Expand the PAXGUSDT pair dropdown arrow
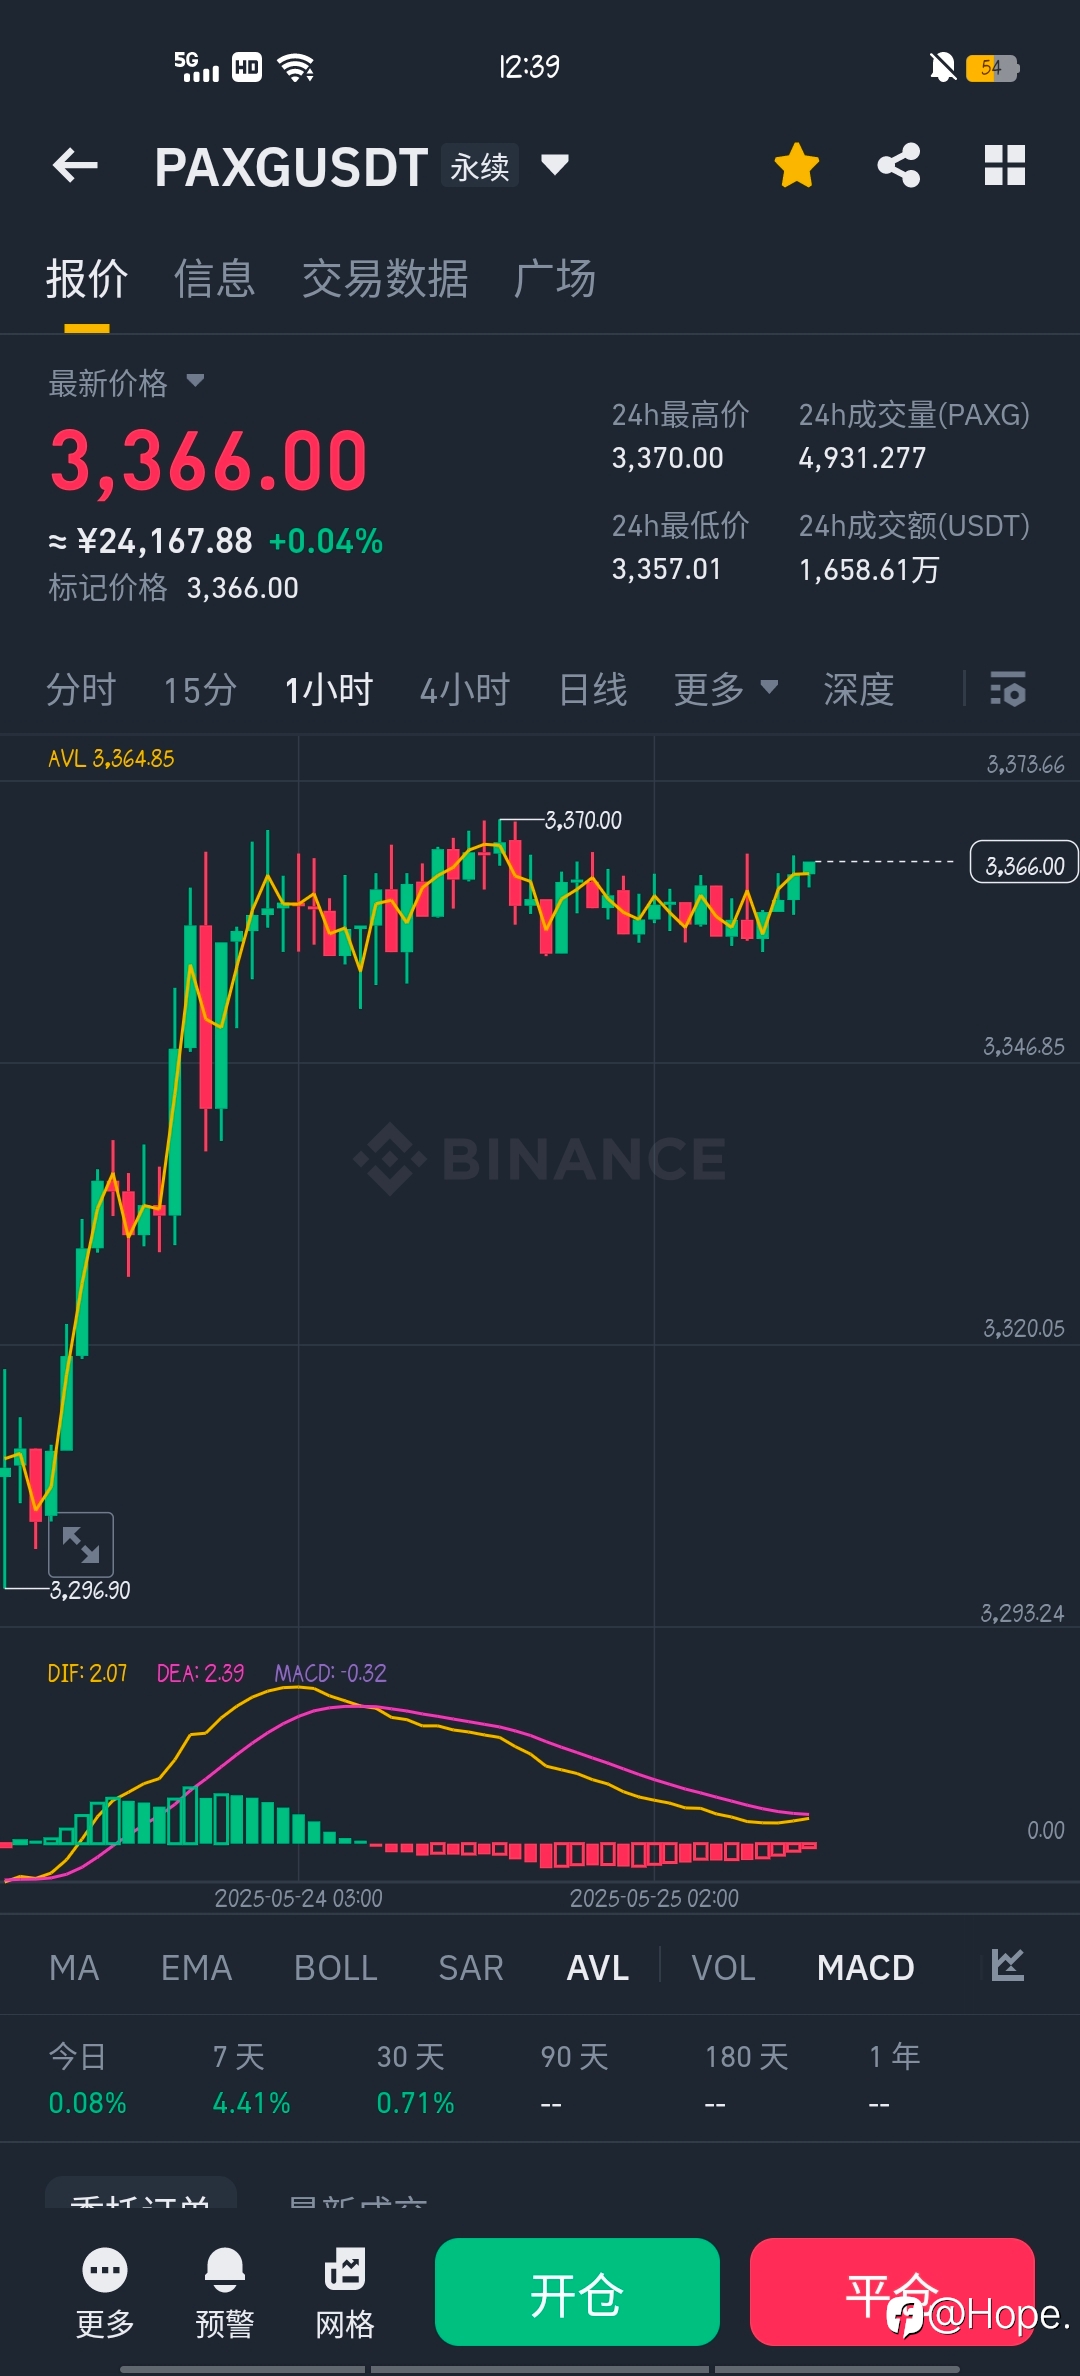Screen dimensions: 1080x2376 (x=555, y=164)
